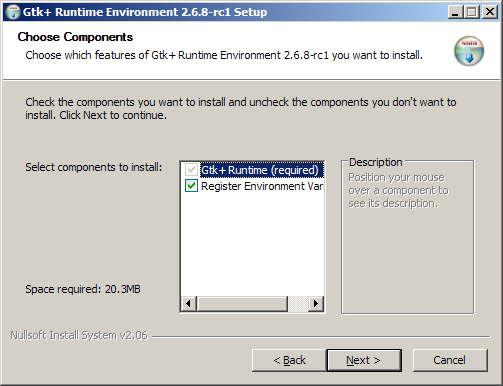Maximize the setup window
Image resolution: width=503 pixels, height=386 pixels.
tap(472, 12)
